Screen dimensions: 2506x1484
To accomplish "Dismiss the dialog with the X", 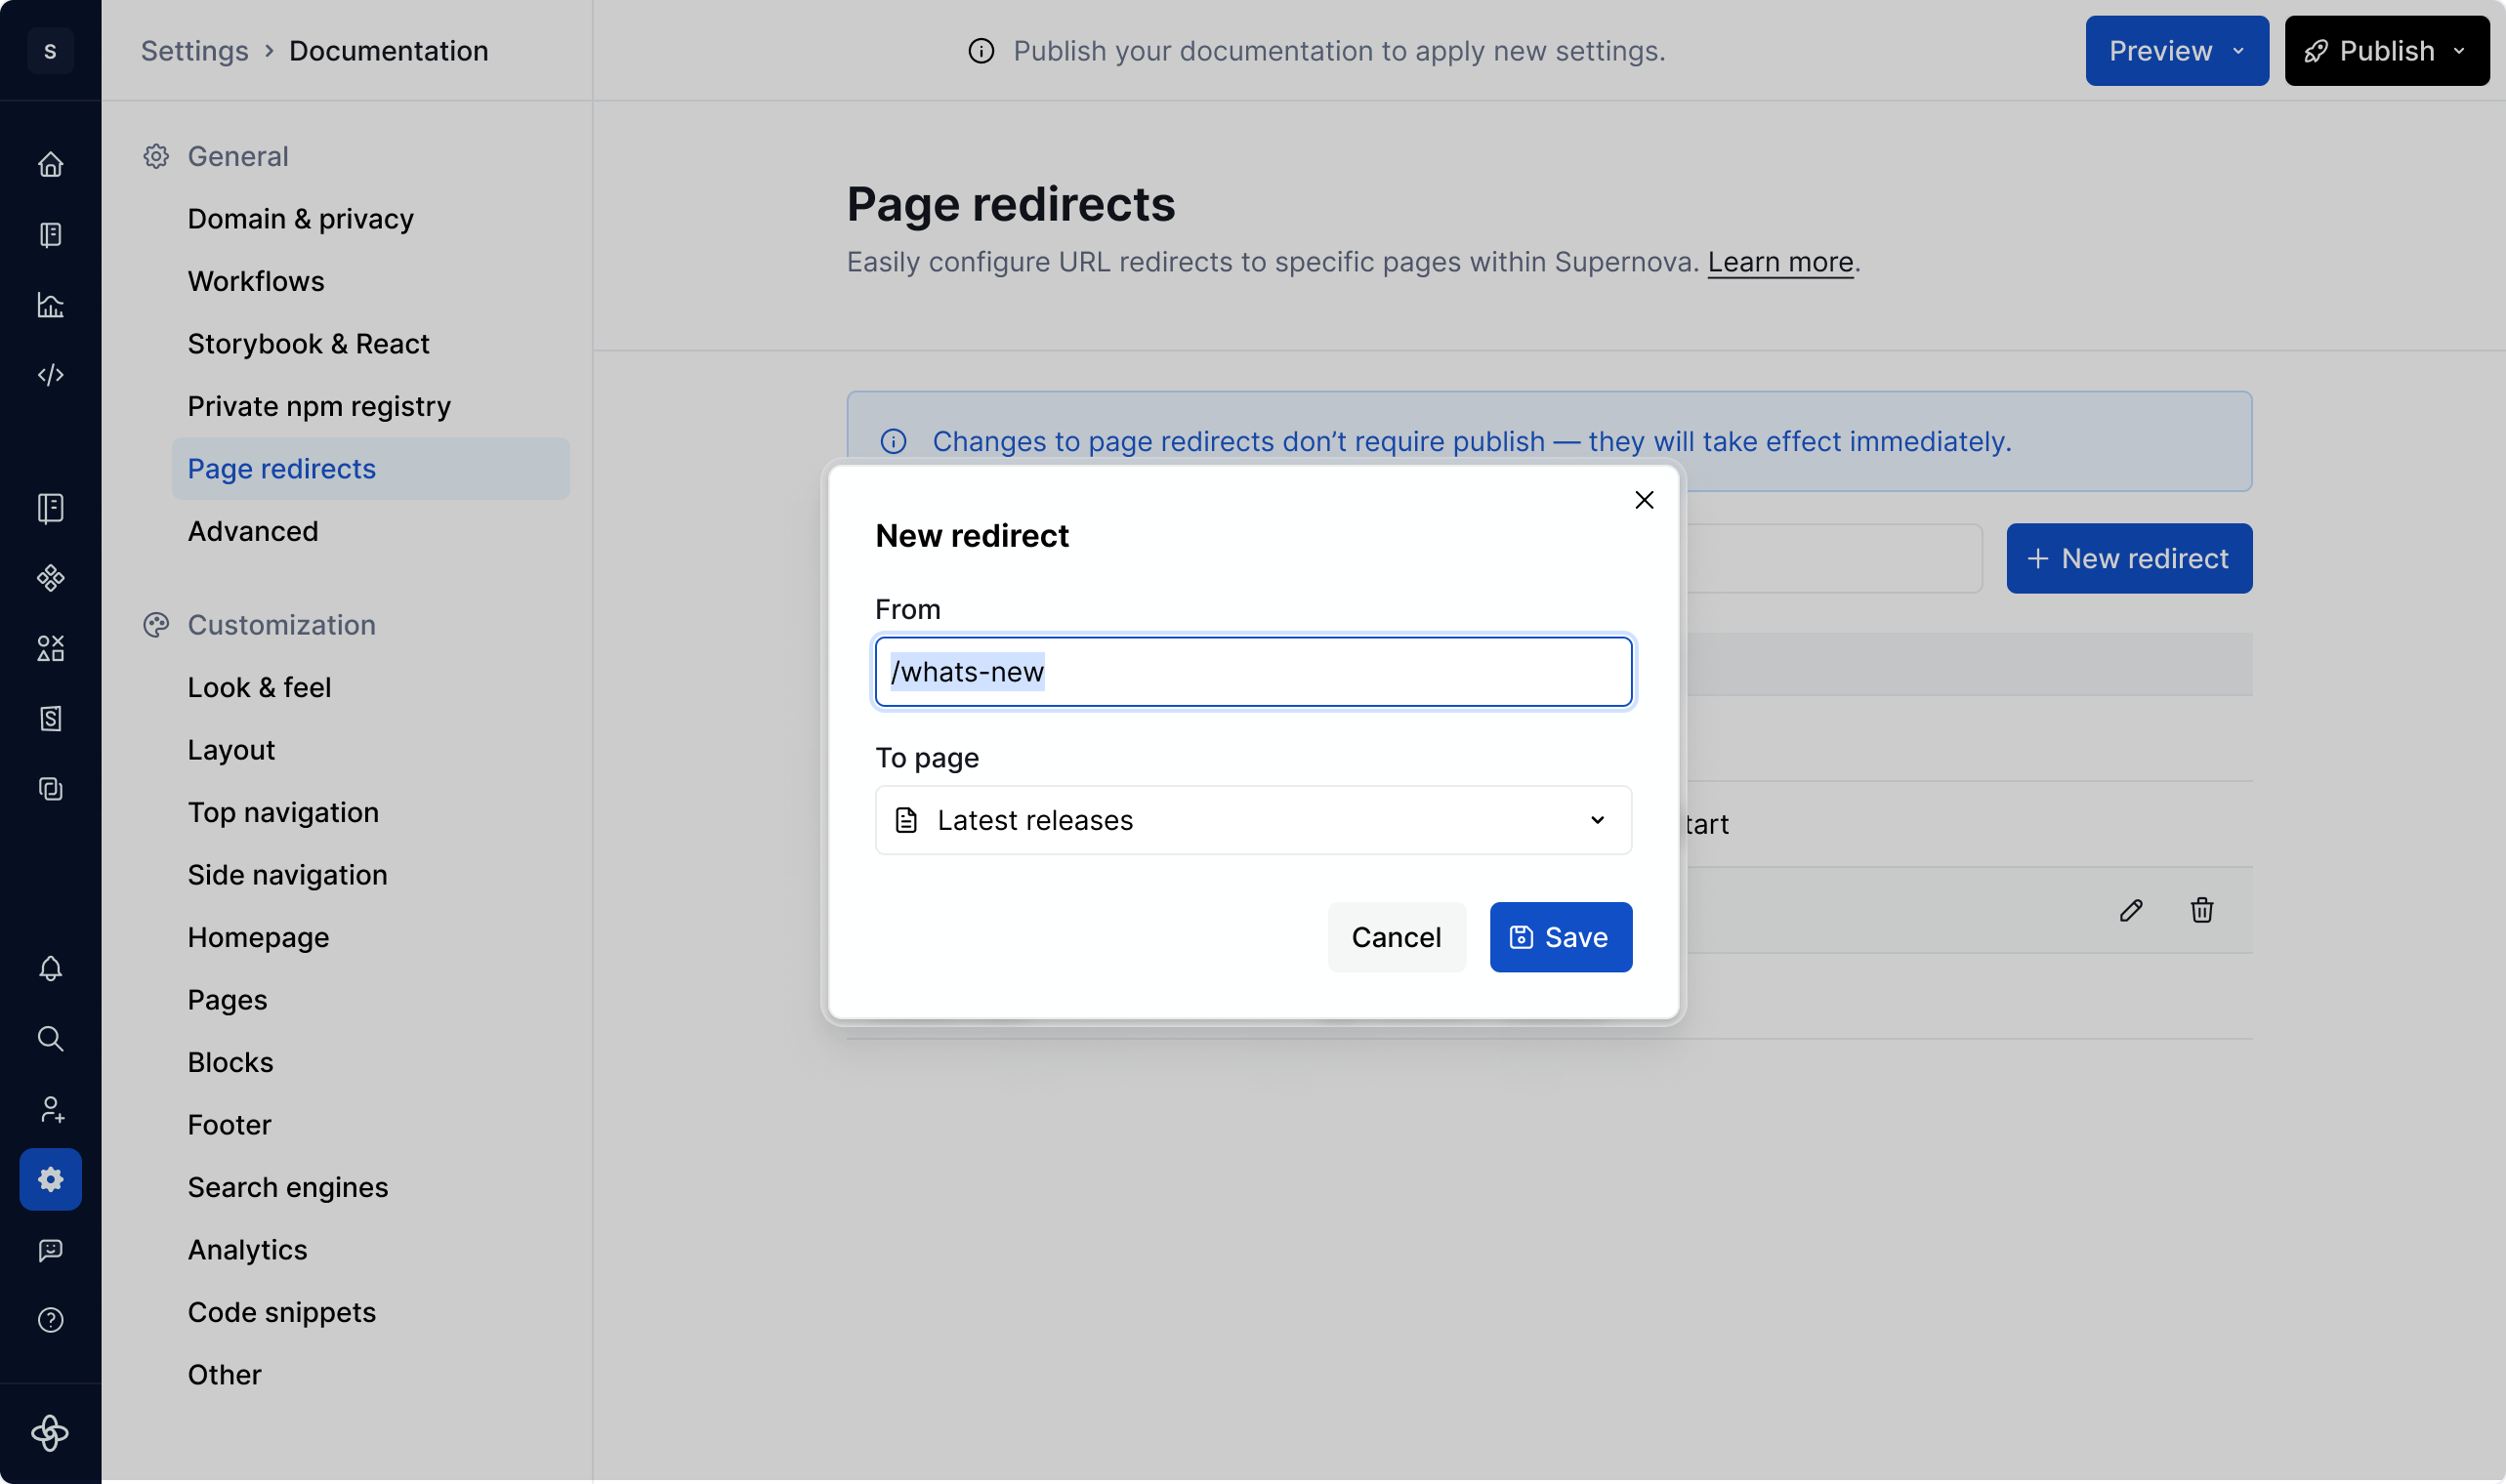I will (x=1643, y=500).
